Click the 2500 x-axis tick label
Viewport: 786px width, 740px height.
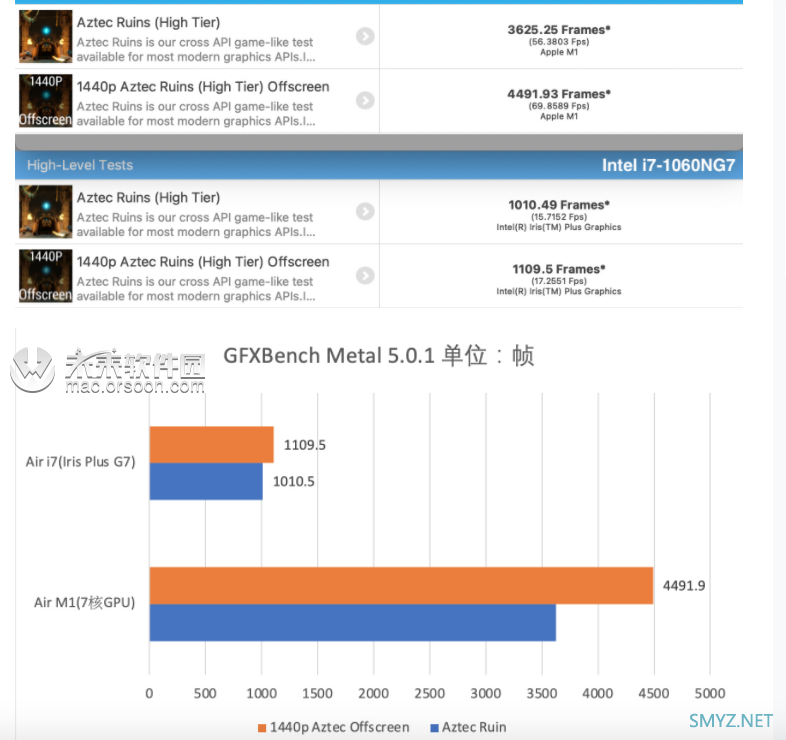pyautogui.click(x=430, y=693)
